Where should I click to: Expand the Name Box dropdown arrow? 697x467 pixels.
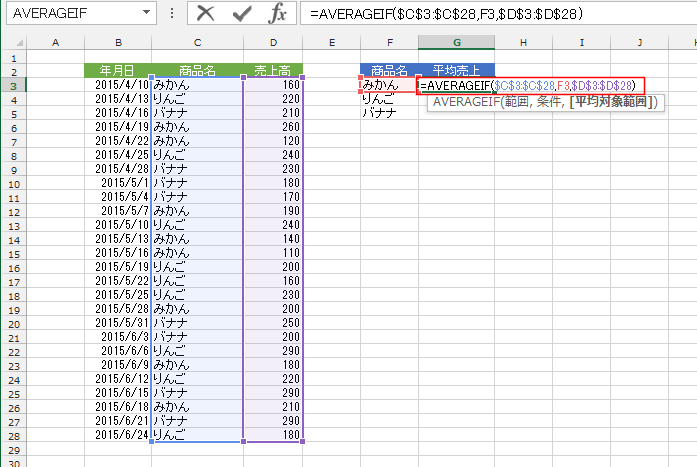(147, 14)
